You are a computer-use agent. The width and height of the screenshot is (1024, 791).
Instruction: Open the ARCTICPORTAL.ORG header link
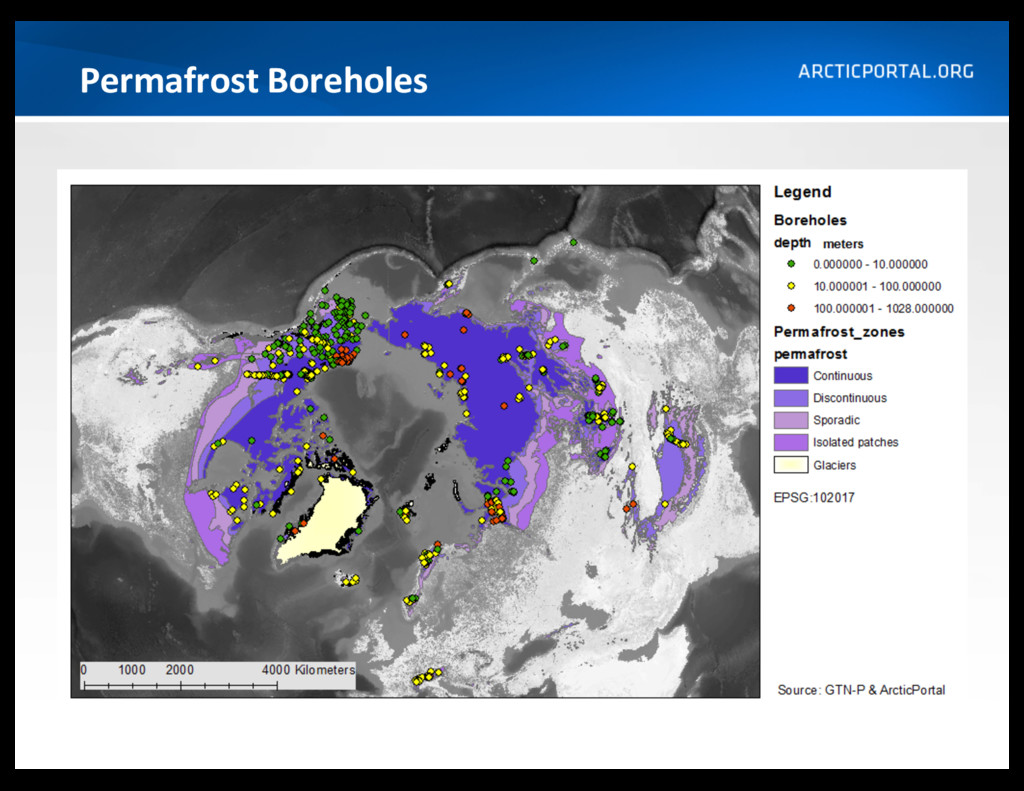(x=885, y=72)
